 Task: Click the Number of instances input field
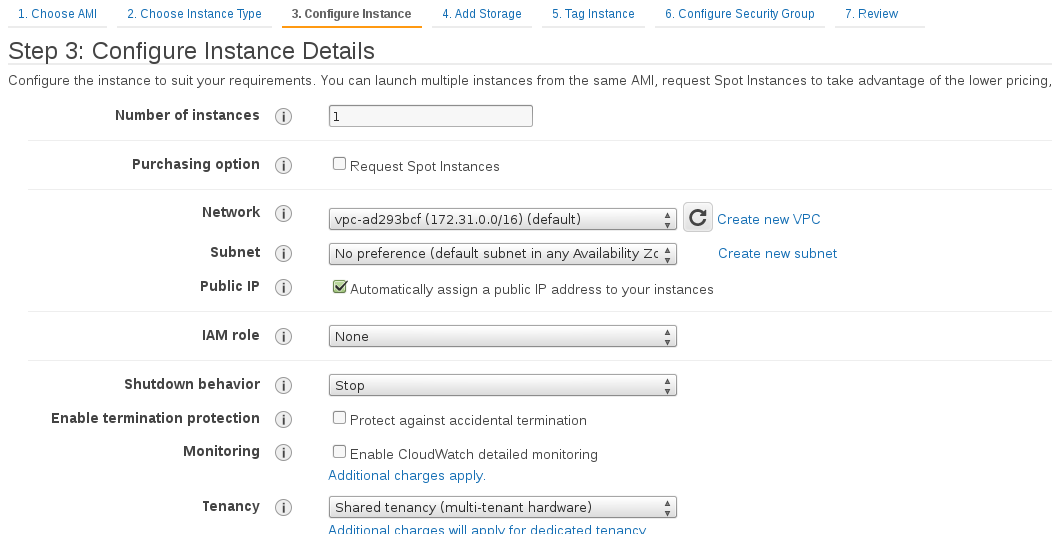[430, 117]
